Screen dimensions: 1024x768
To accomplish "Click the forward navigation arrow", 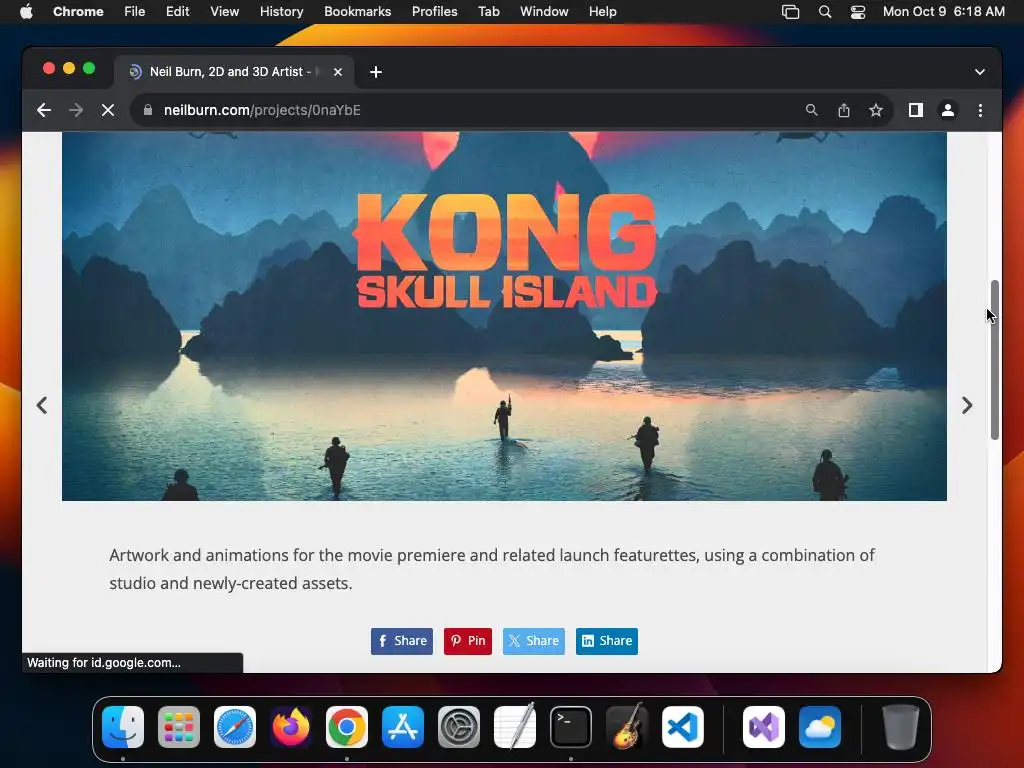I will pos(76,110).
